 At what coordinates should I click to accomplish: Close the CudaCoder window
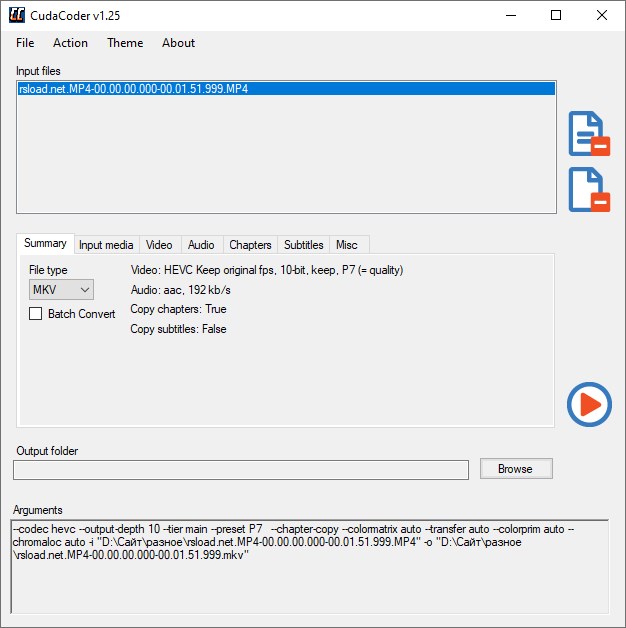click(602, 15)
